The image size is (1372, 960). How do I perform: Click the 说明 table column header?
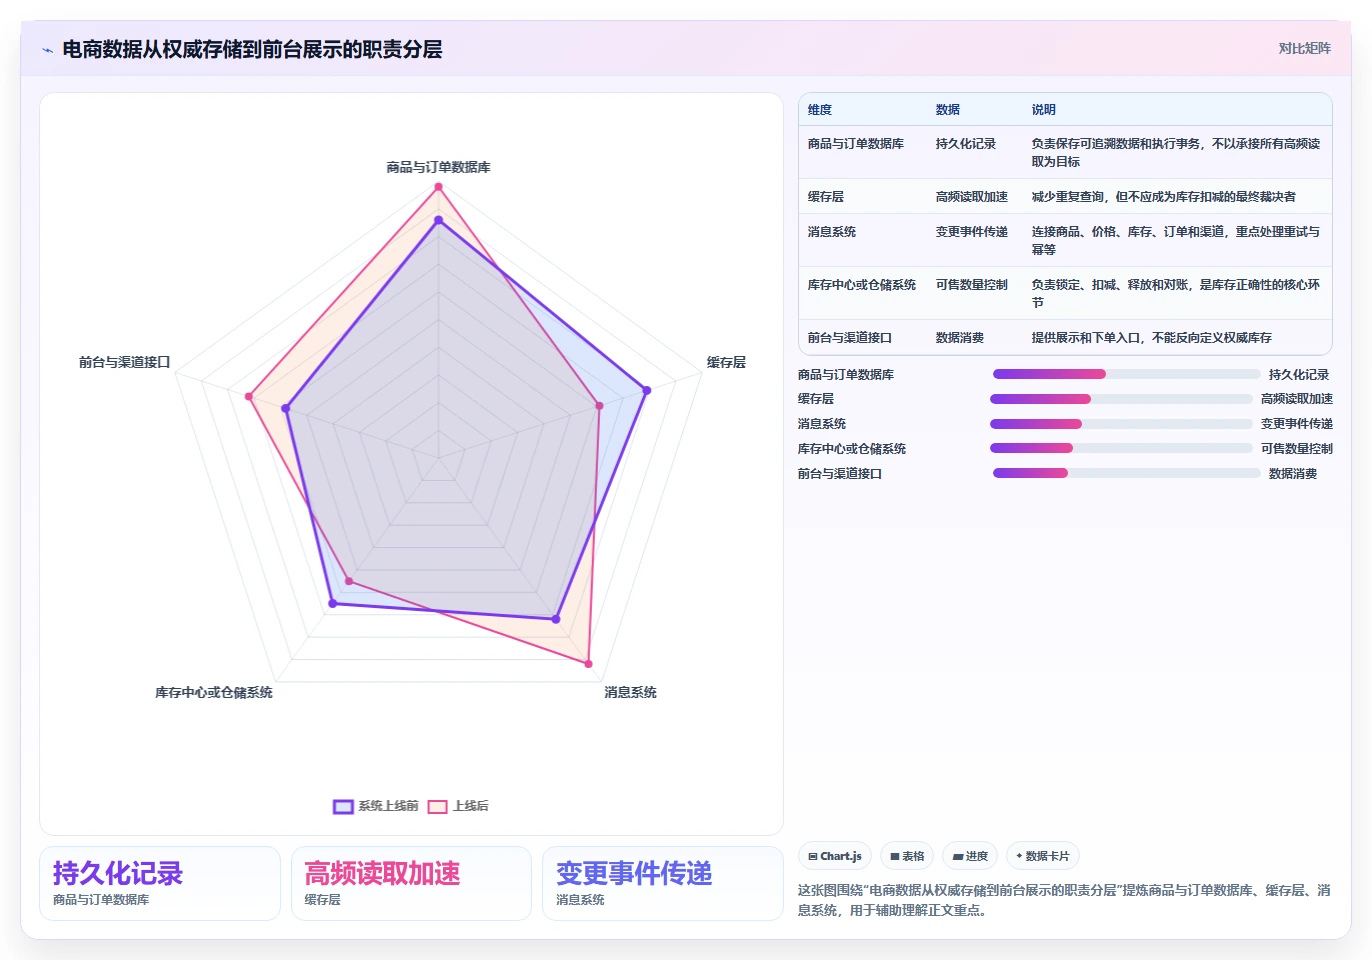click(x=1044, y=110)
